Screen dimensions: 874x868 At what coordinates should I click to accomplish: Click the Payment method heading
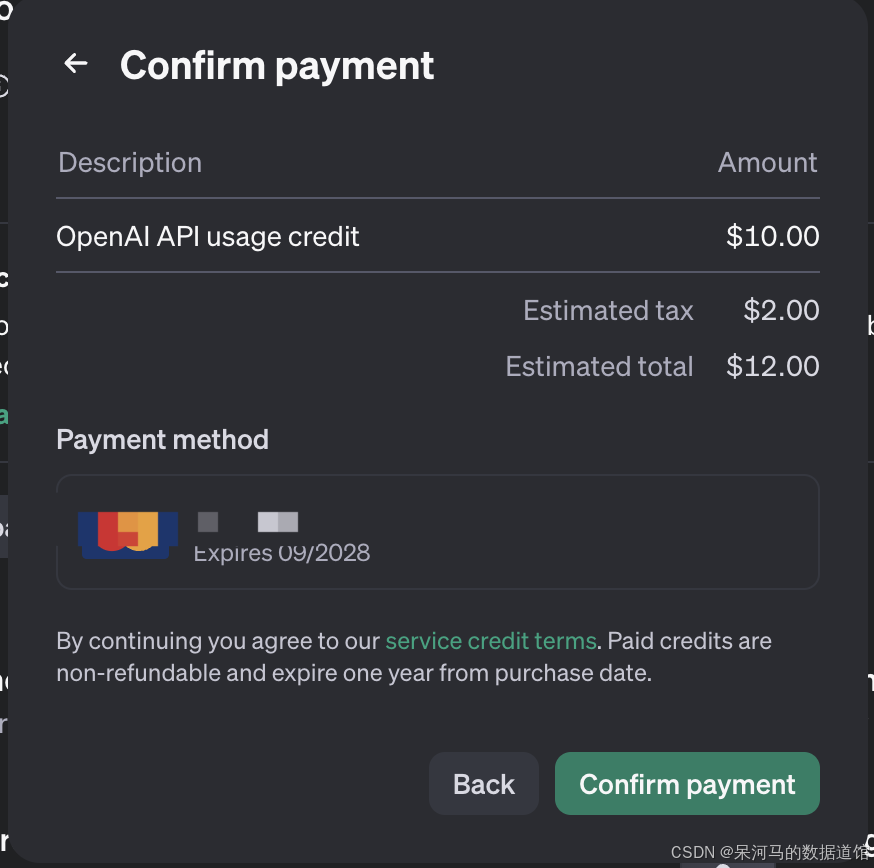162,439
